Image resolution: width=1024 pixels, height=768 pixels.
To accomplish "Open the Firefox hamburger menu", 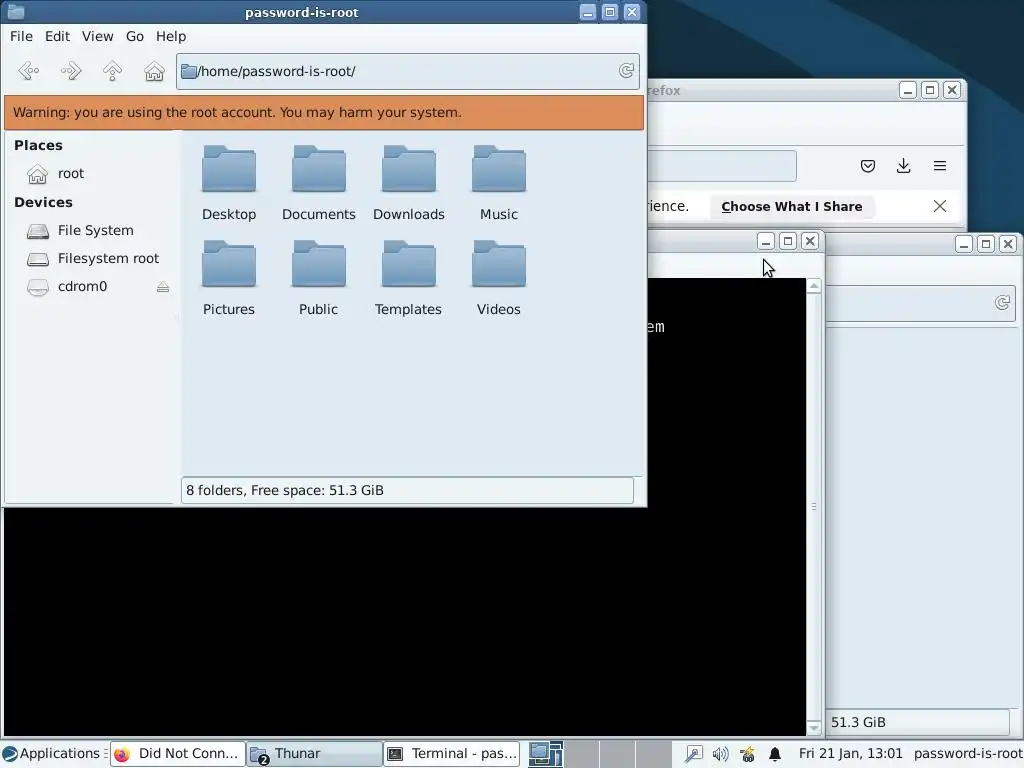I will [940, 166].
